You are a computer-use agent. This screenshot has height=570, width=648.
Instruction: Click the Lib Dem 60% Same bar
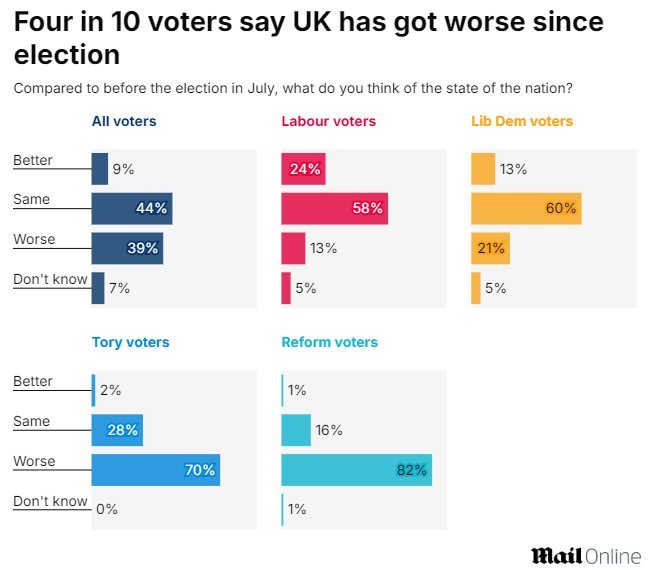coord(526,209)
